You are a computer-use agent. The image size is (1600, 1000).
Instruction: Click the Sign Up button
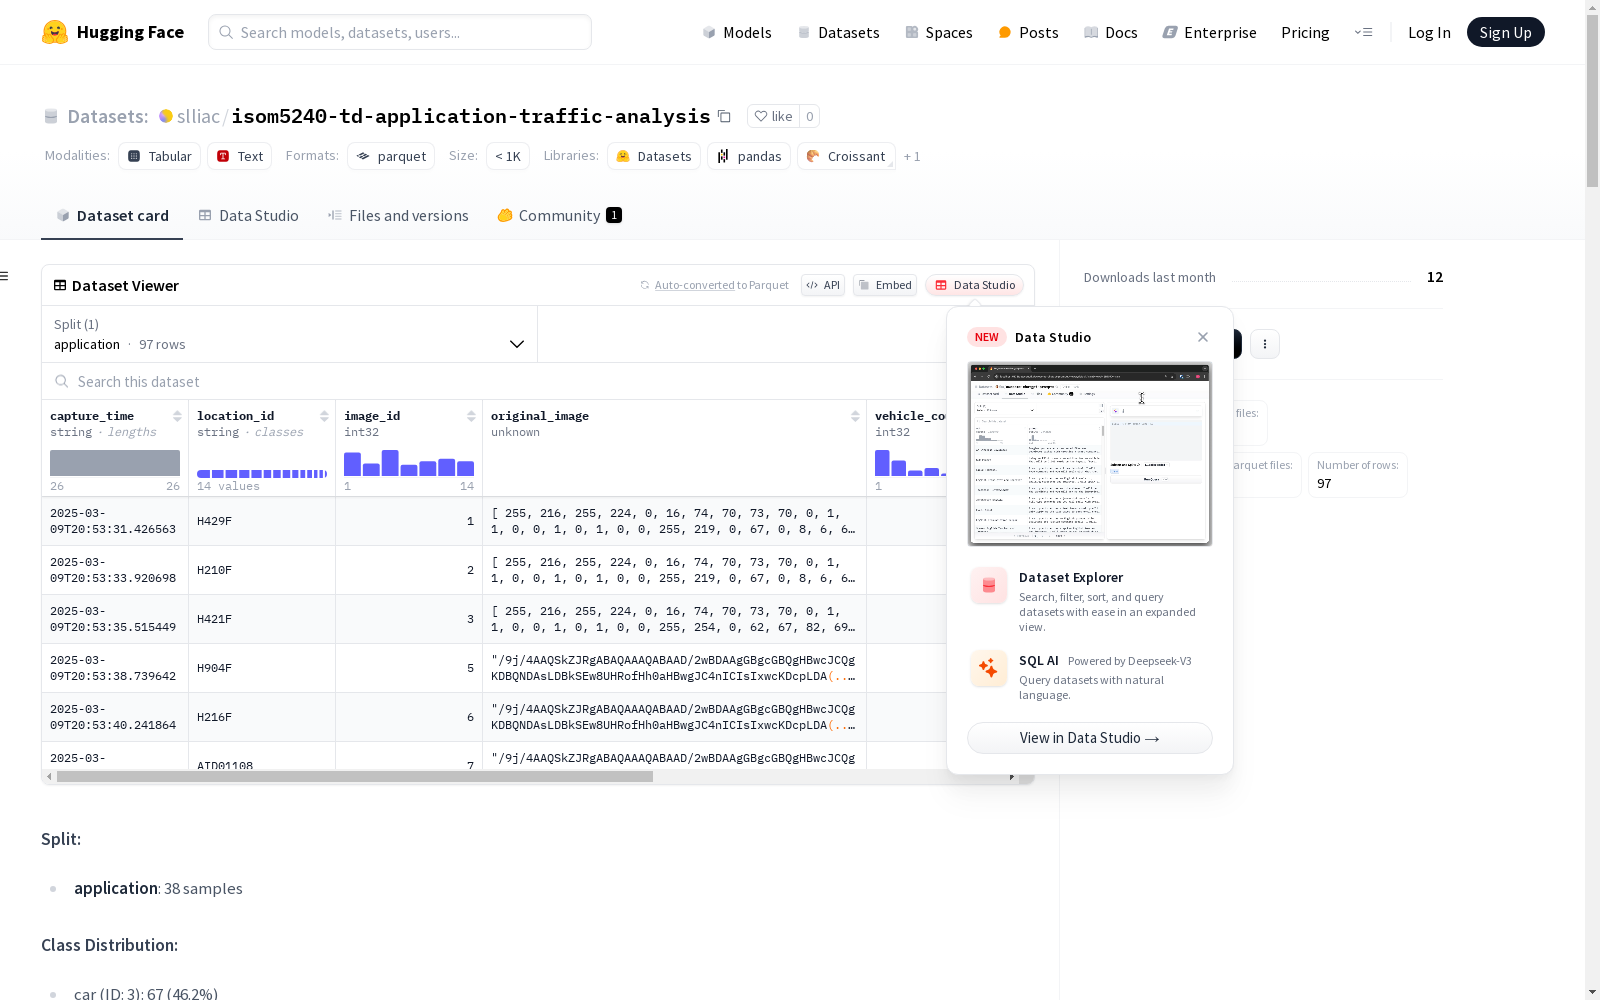[1505, 32]
